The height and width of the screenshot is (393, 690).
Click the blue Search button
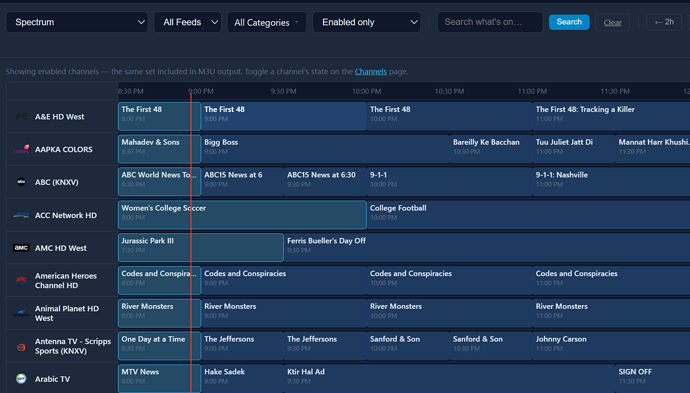[x=569, y=22]
